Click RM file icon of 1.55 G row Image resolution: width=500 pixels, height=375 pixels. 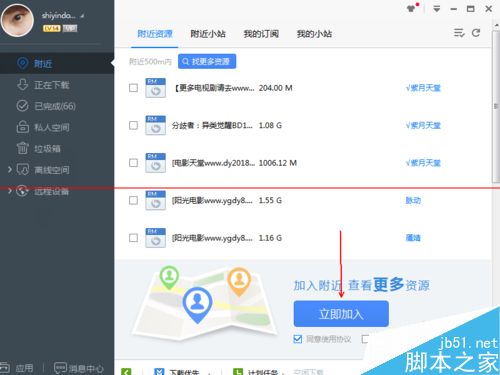155,200
